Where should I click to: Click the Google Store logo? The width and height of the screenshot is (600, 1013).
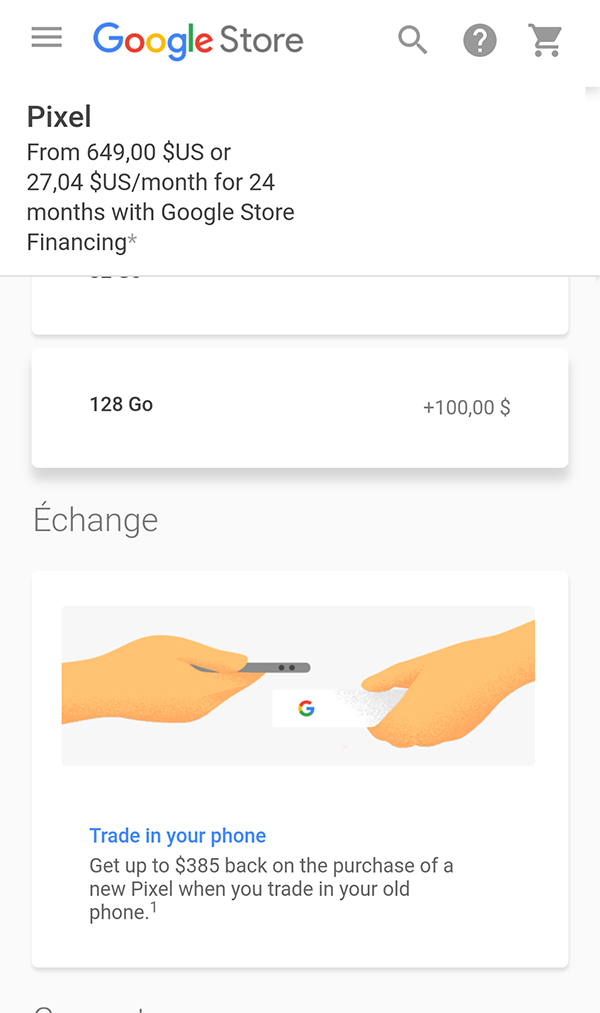(x=197, y=40)
